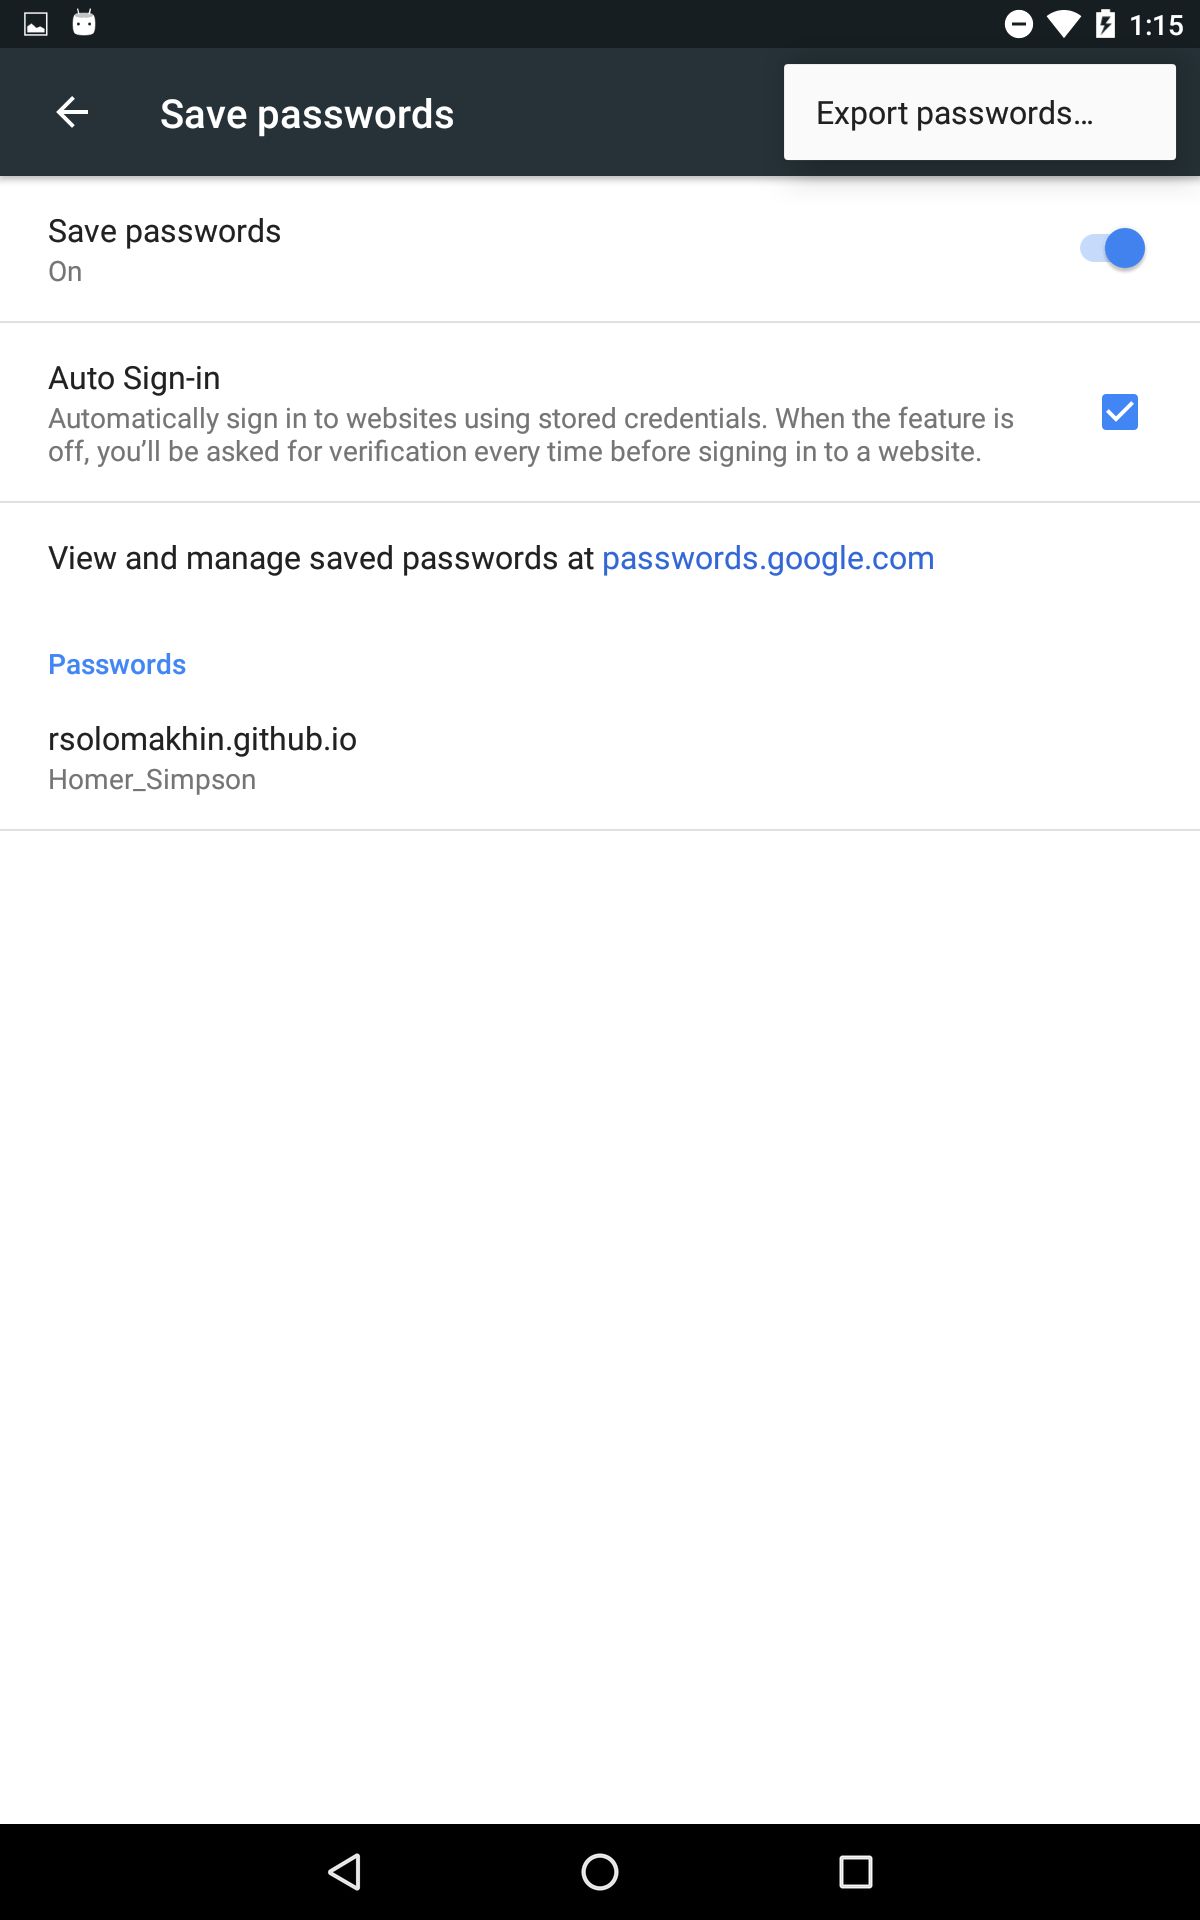This screenshot has width=1200, height=1920.
Task: Open the rsolomakhin.github.io saved password entry
Action: [202, 739]
